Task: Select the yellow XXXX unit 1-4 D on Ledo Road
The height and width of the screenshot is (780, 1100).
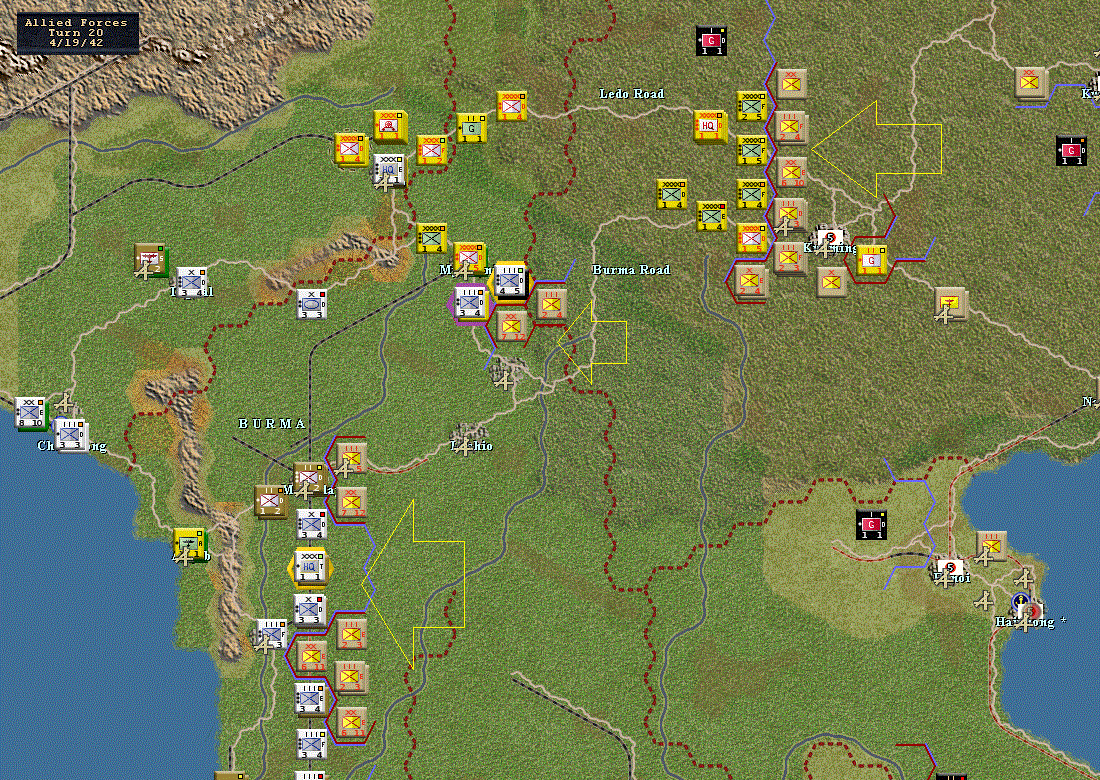Action: pyautogui.click(x=511, y=106)
